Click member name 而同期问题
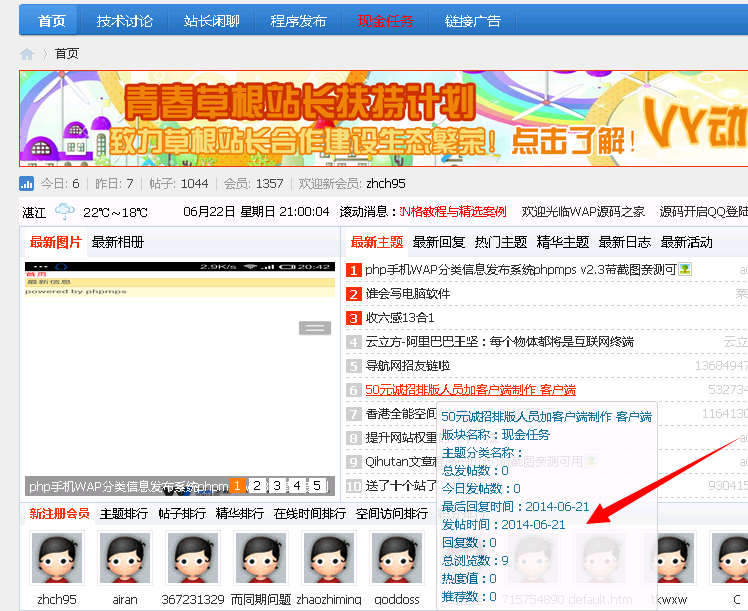The width and height of the screenshot is (748, 611). pos(261,599)
